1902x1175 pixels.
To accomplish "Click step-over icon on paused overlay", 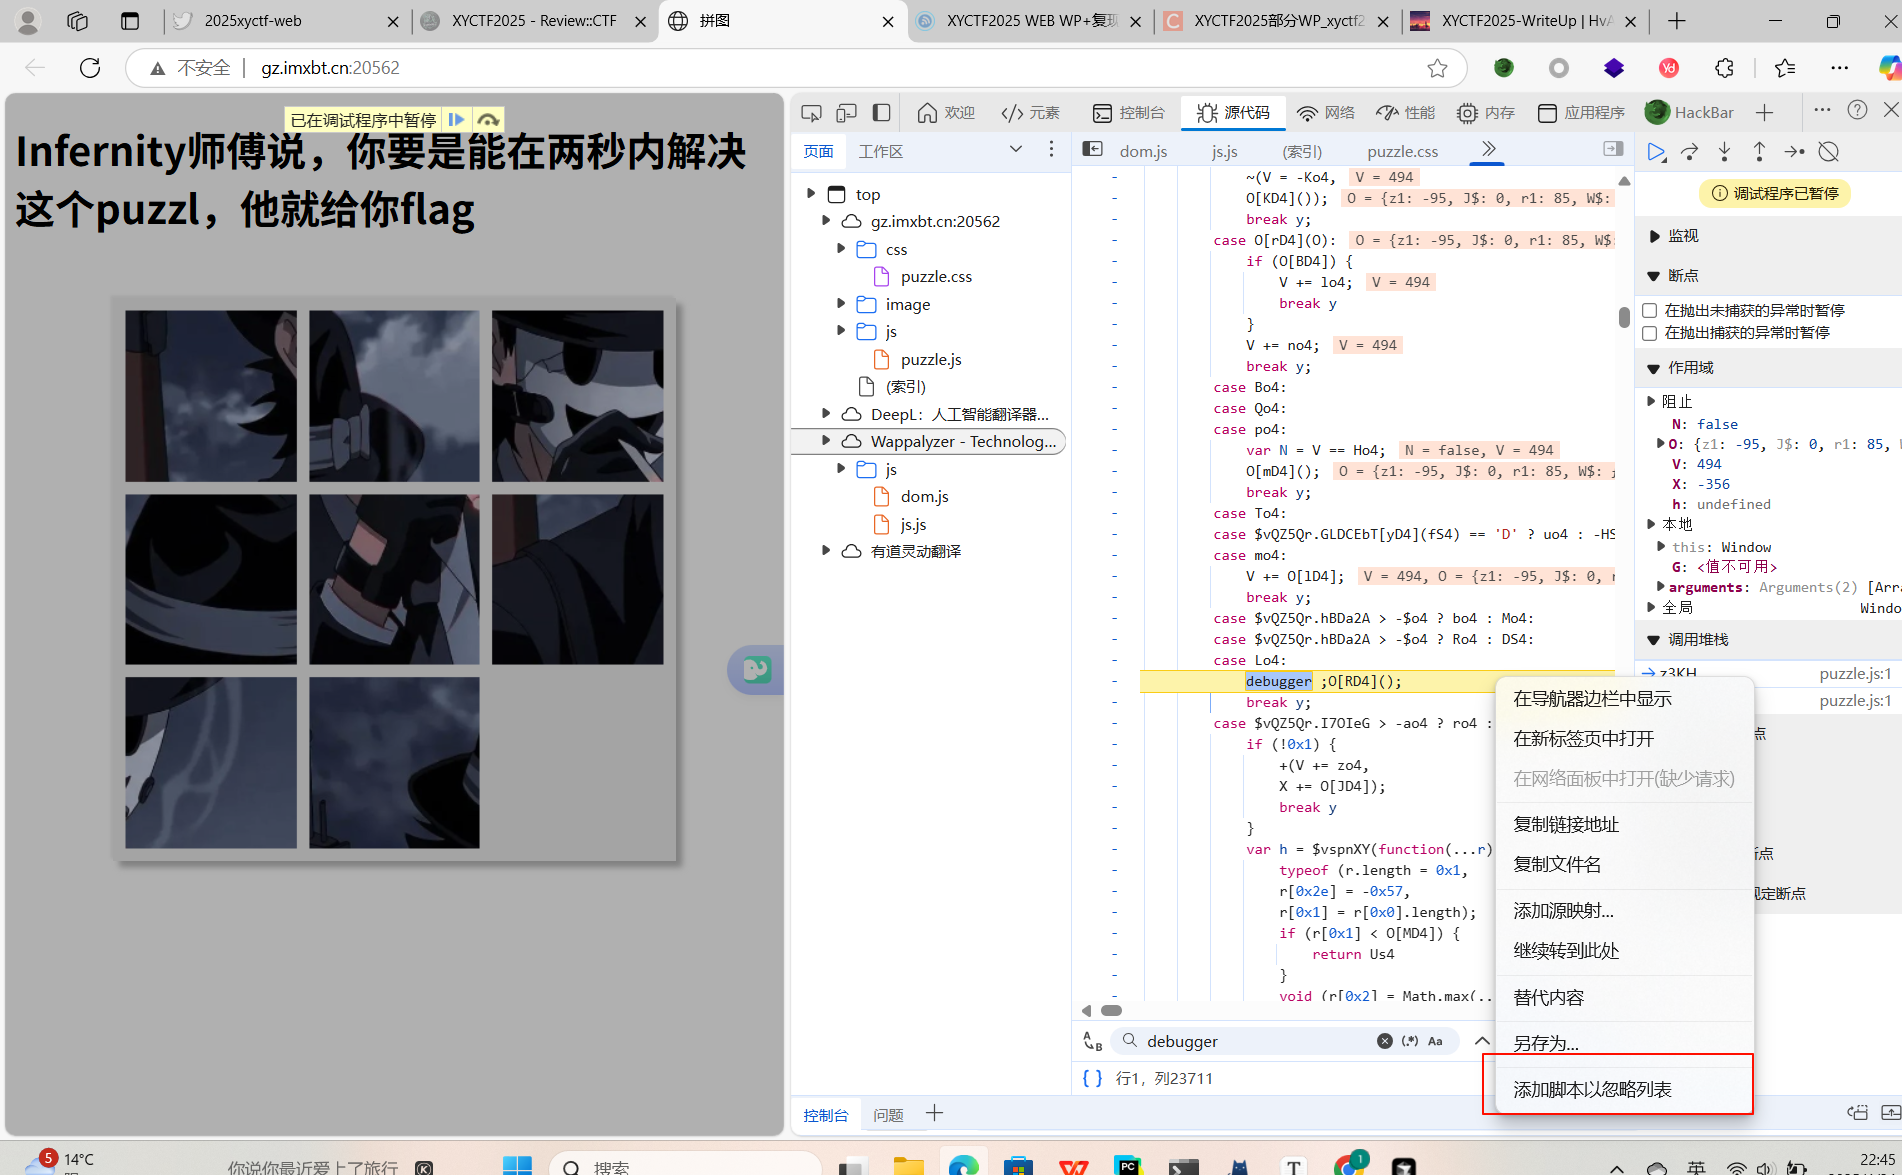I will pyautogui.click(x=488, y=120).
